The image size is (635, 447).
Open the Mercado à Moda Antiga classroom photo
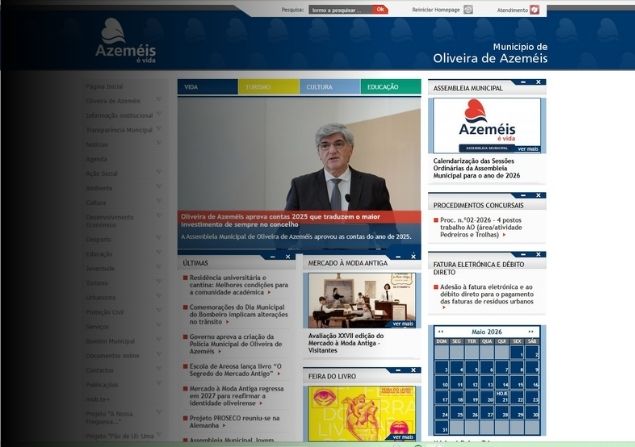coord(362,300)
